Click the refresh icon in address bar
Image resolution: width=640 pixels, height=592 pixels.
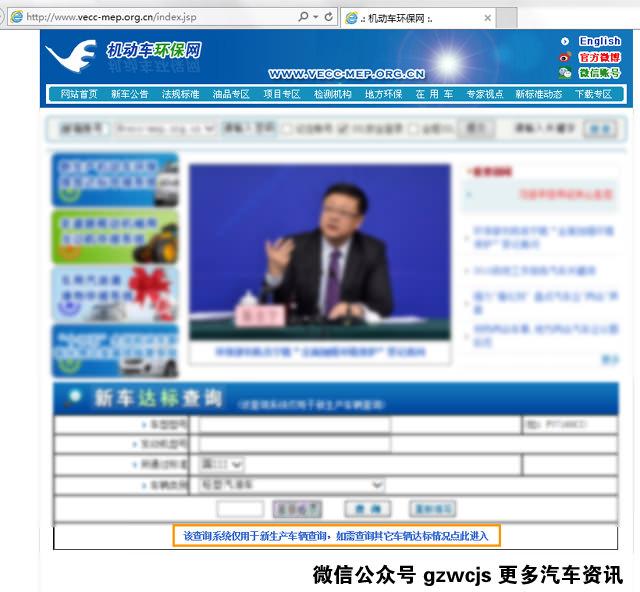tap(328, 17)
